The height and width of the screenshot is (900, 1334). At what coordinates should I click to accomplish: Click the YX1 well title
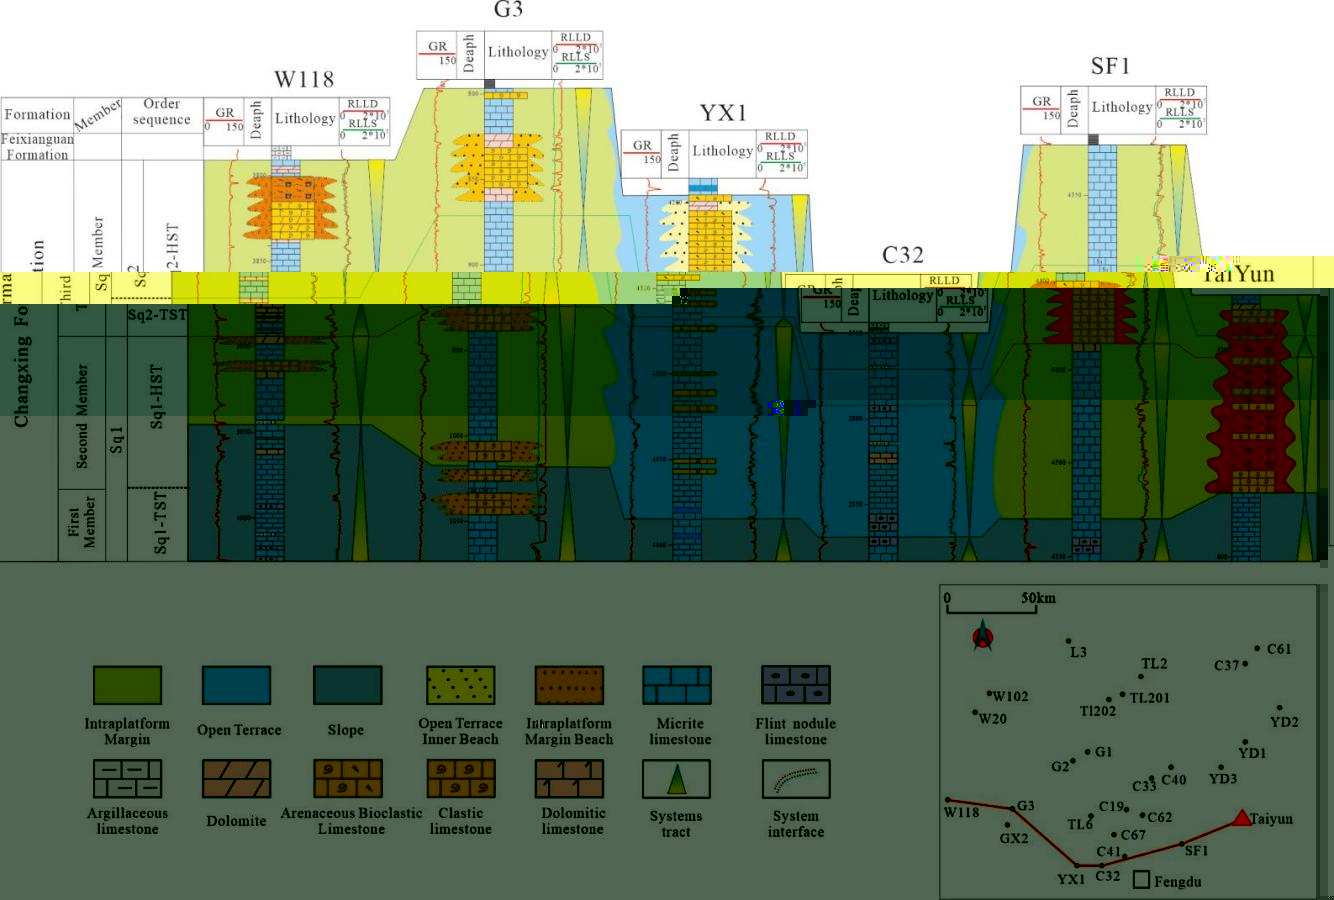[x=723, y=113]
